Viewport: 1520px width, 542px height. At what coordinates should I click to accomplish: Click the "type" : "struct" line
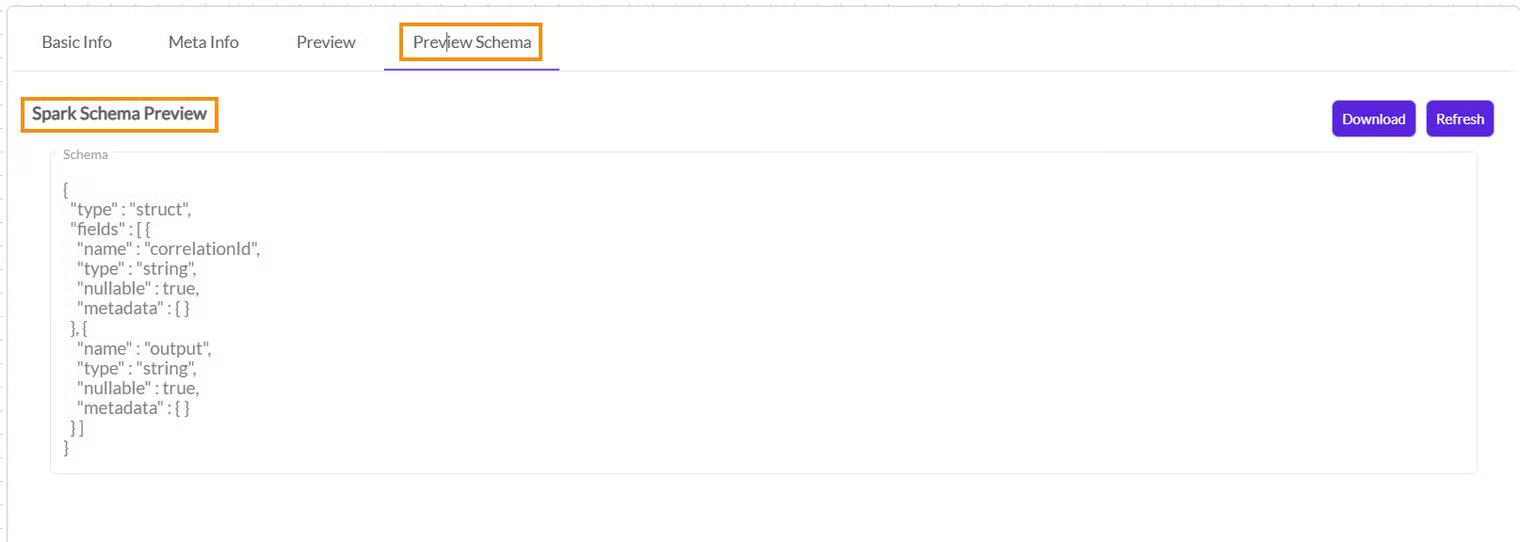tap(130, 209)
